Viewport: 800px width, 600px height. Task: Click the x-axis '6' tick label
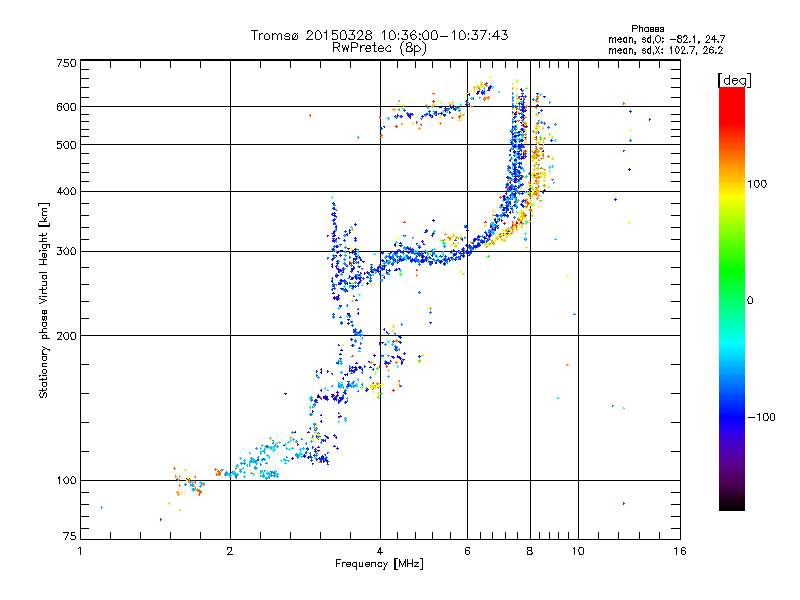[467, 551]
